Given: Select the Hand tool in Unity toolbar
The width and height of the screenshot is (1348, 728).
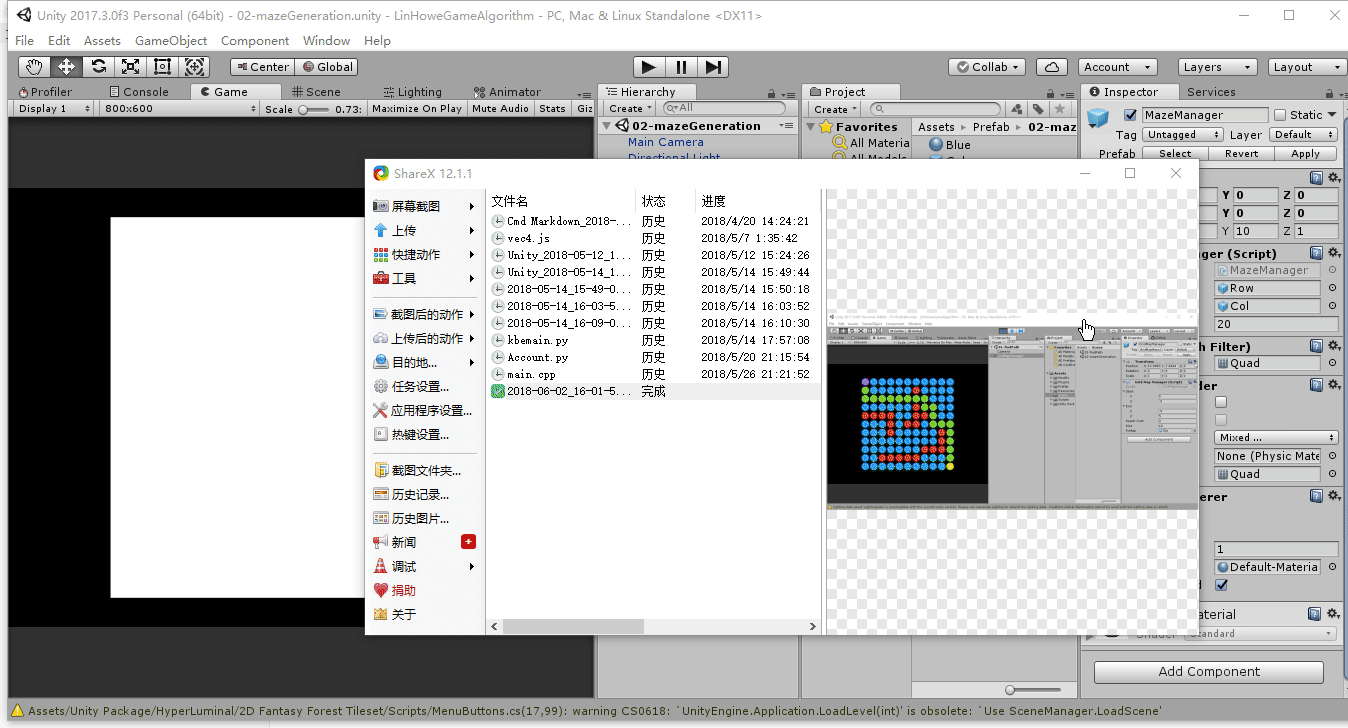Looking at the screenshot, I should click(34, 67).
